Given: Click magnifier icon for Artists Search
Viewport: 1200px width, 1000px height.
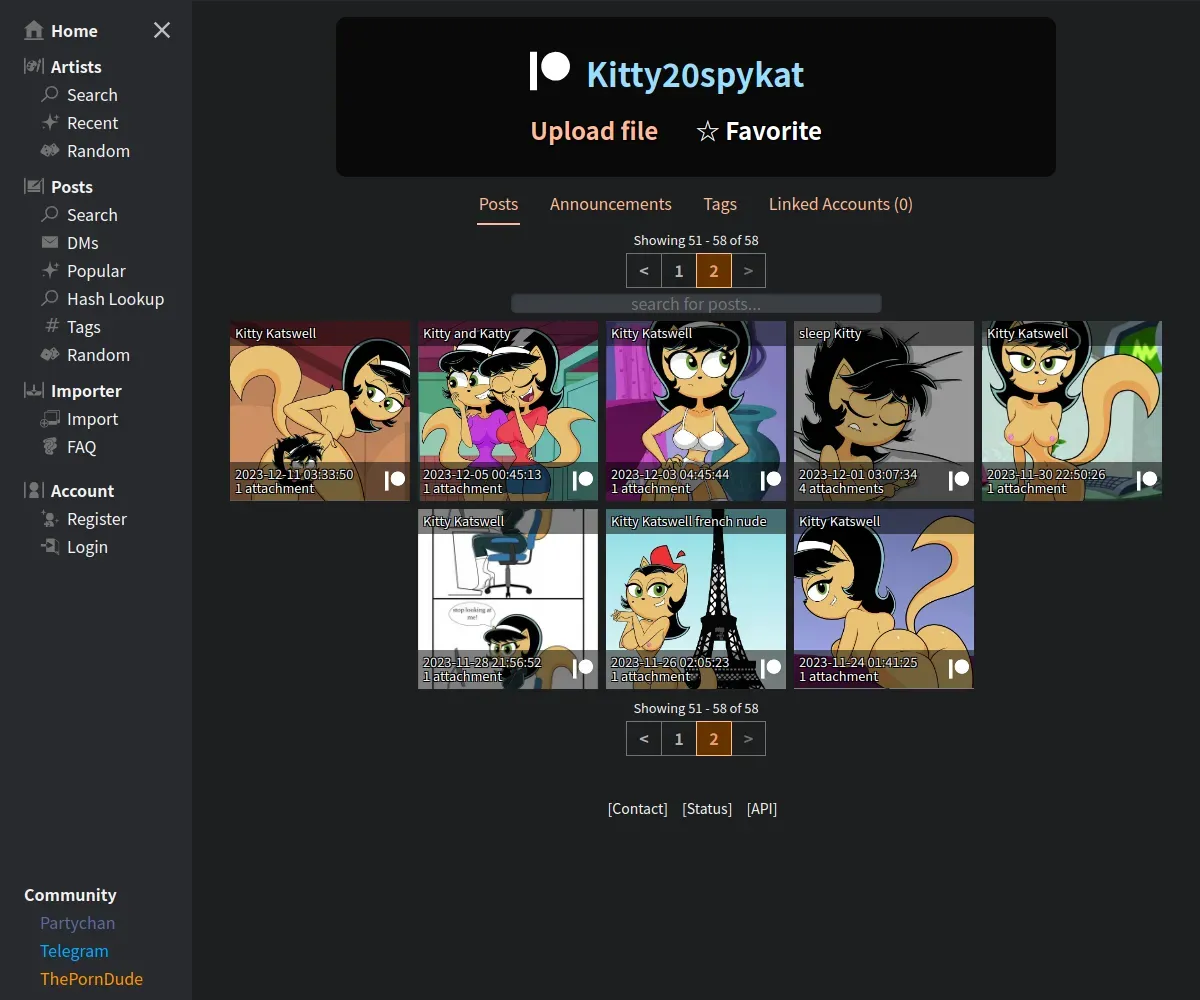Looking at the screenshot, I should pyautogui.click(x=50, y=95).
